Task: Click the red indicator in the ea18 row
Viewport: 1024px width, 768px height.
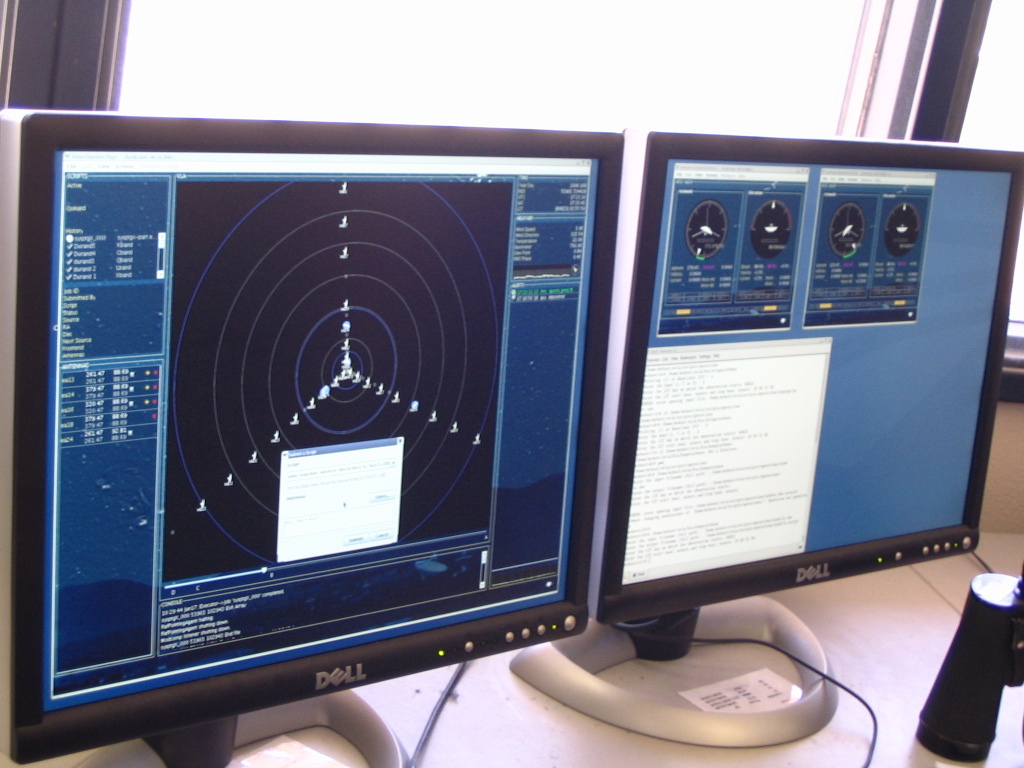Action: point(155,416)
